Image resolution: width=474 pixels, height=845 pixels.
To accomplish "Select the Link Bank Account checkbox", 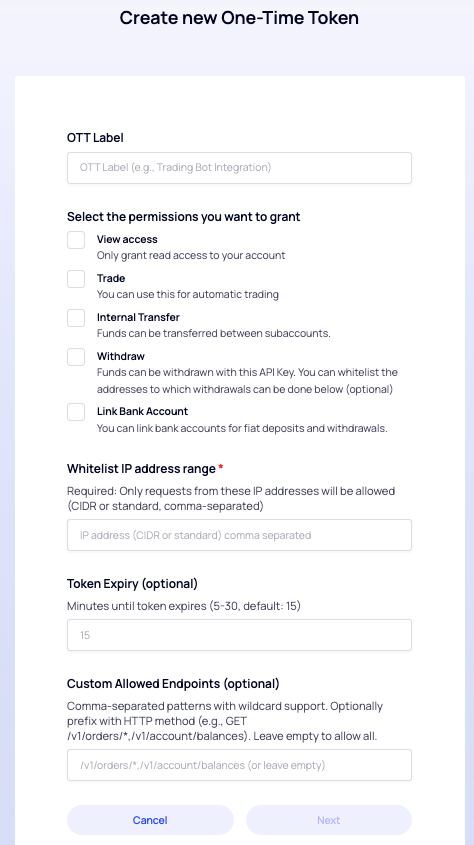I will pyautogui.click(x=76, y=412).
